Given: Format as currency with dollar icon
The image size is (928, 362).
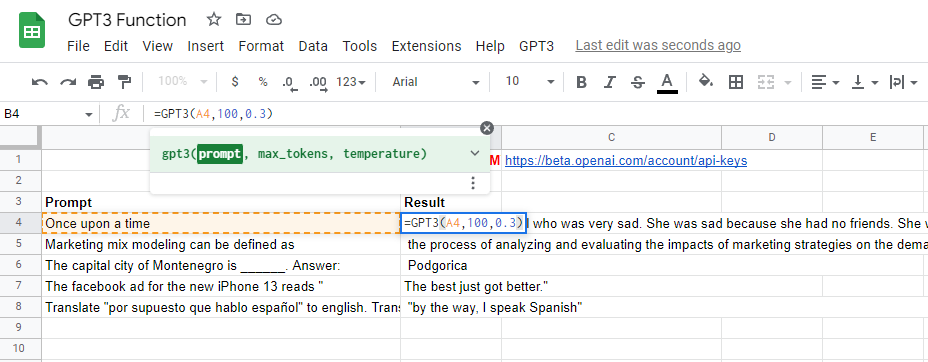Looking at the screenshot, I should 235,82.
